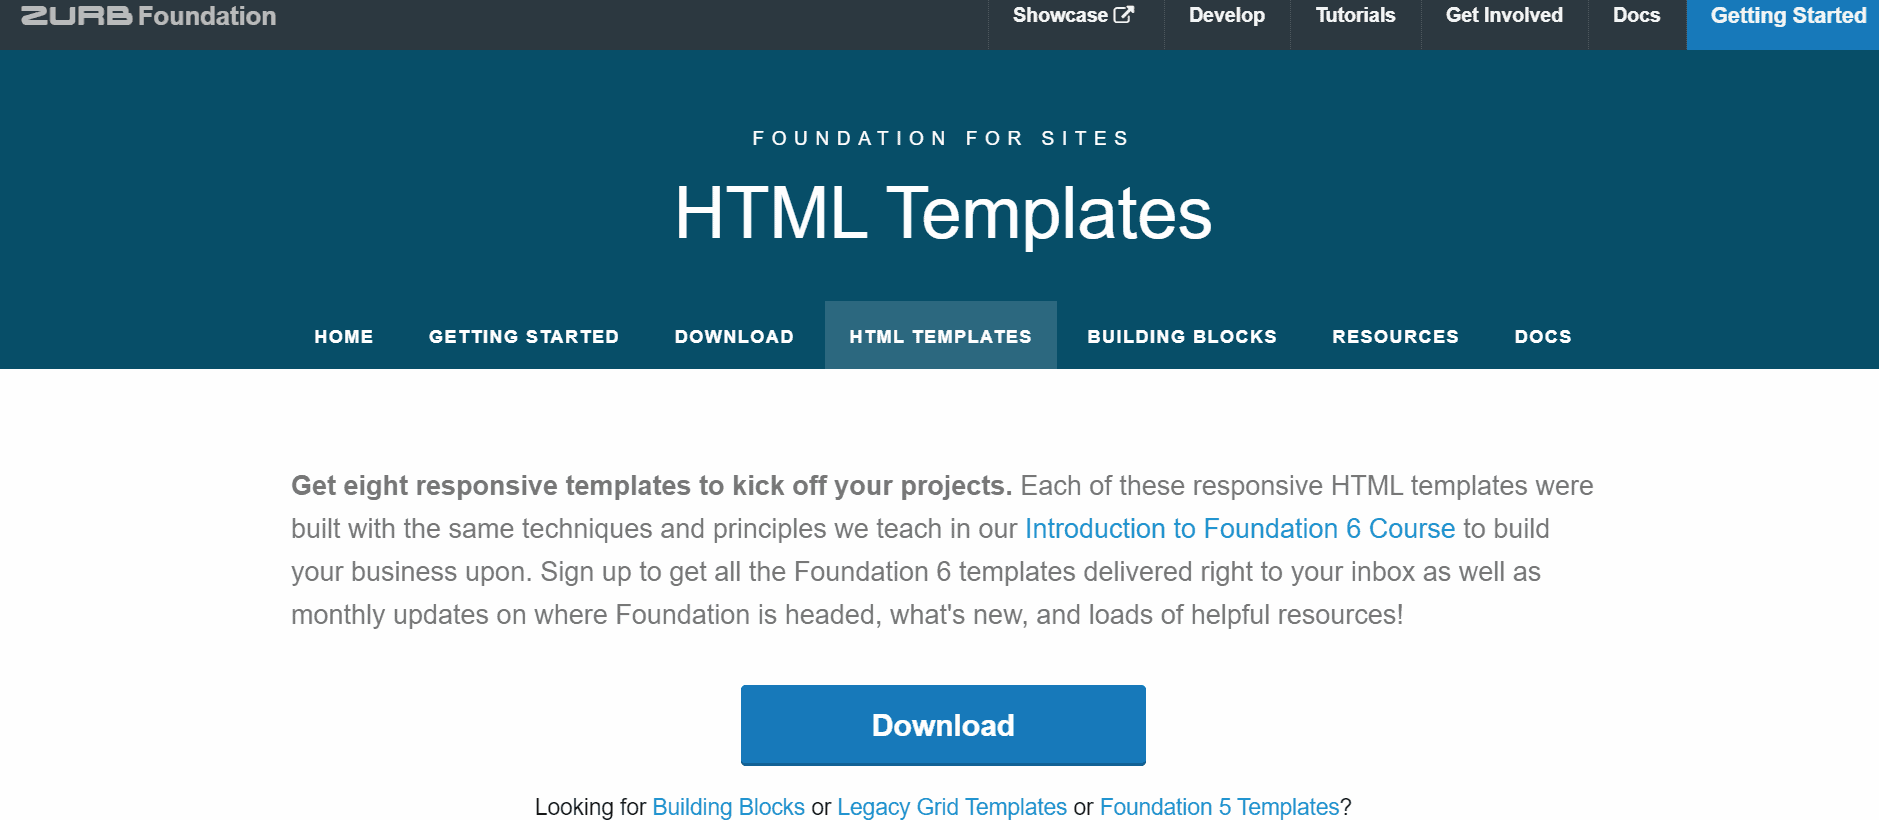Click the FOUNDATION FOR SITES subtitle text
The width and height of the screenshot is (1879, 820).
coord(941,138)
